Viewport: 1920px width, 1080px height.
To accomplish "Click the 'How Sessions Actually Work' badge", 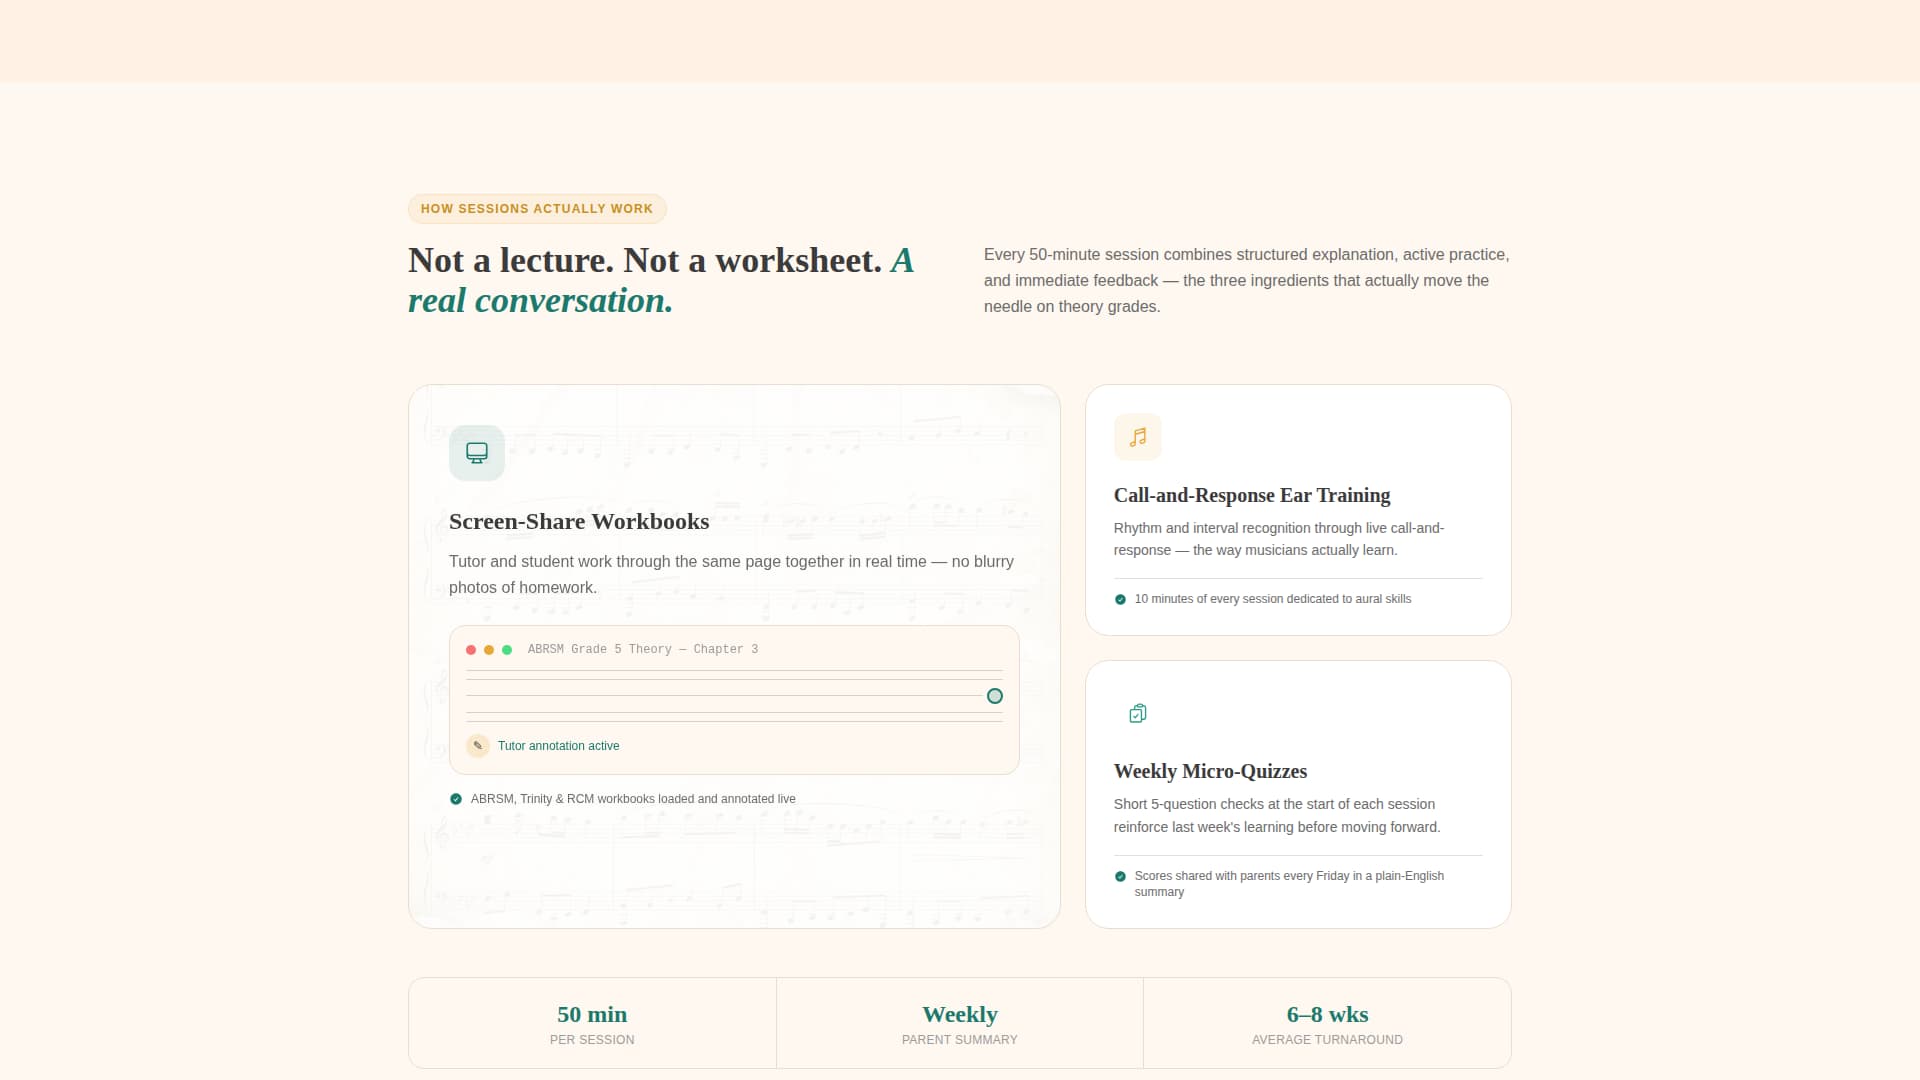I will click(x=537, y=209).
